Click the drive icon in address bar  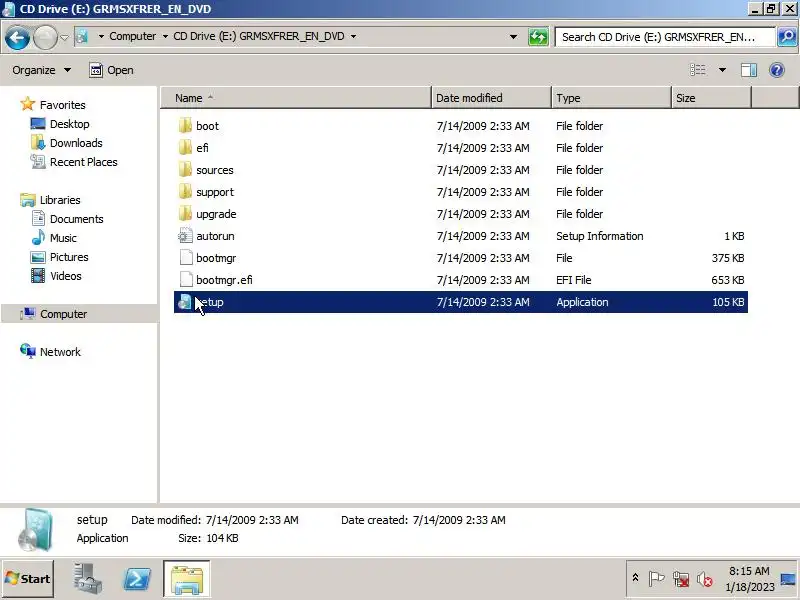[82, 36]
